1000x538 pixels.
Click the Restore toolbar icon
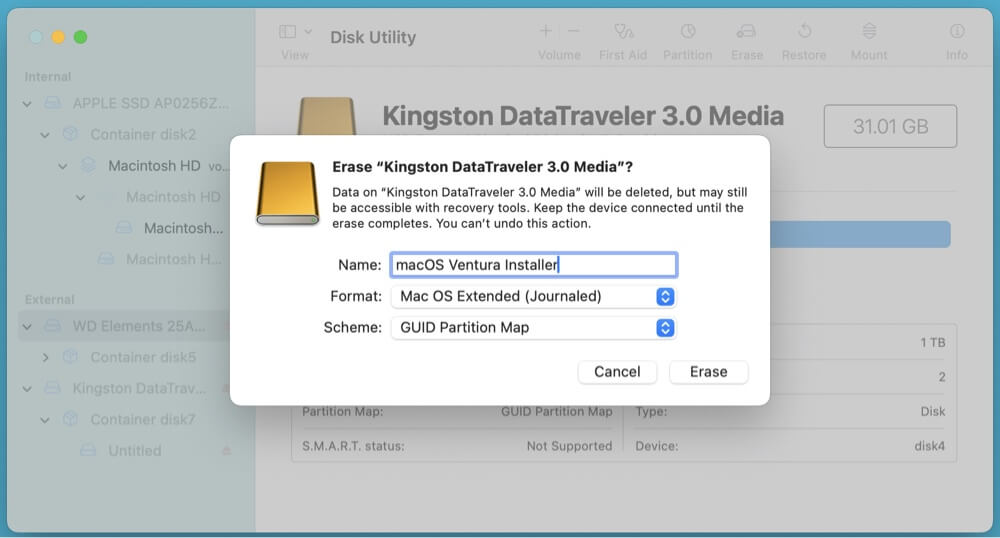click(805, 32)
